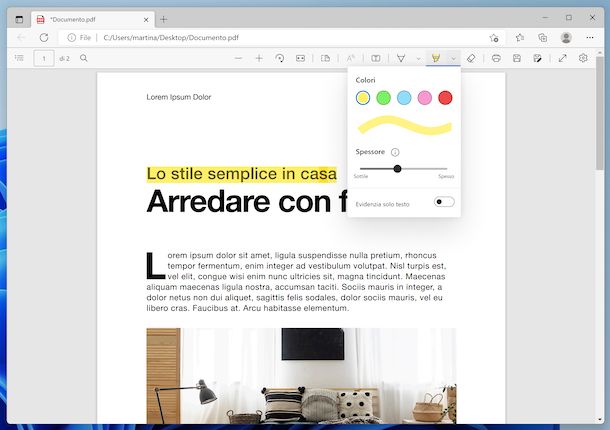610x430 pixels.
Task: Select the Highlighter tool
Action: point(435,59)
